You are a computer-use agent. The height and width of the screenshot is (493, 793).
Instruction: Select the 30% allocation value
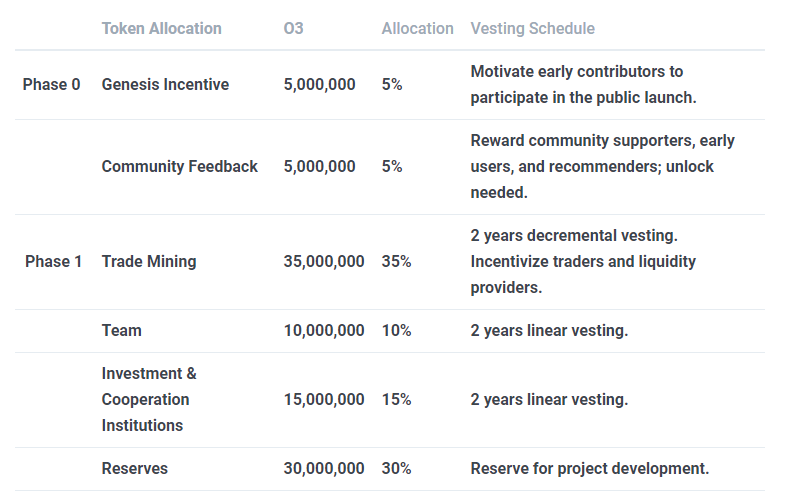pos(396,468)
